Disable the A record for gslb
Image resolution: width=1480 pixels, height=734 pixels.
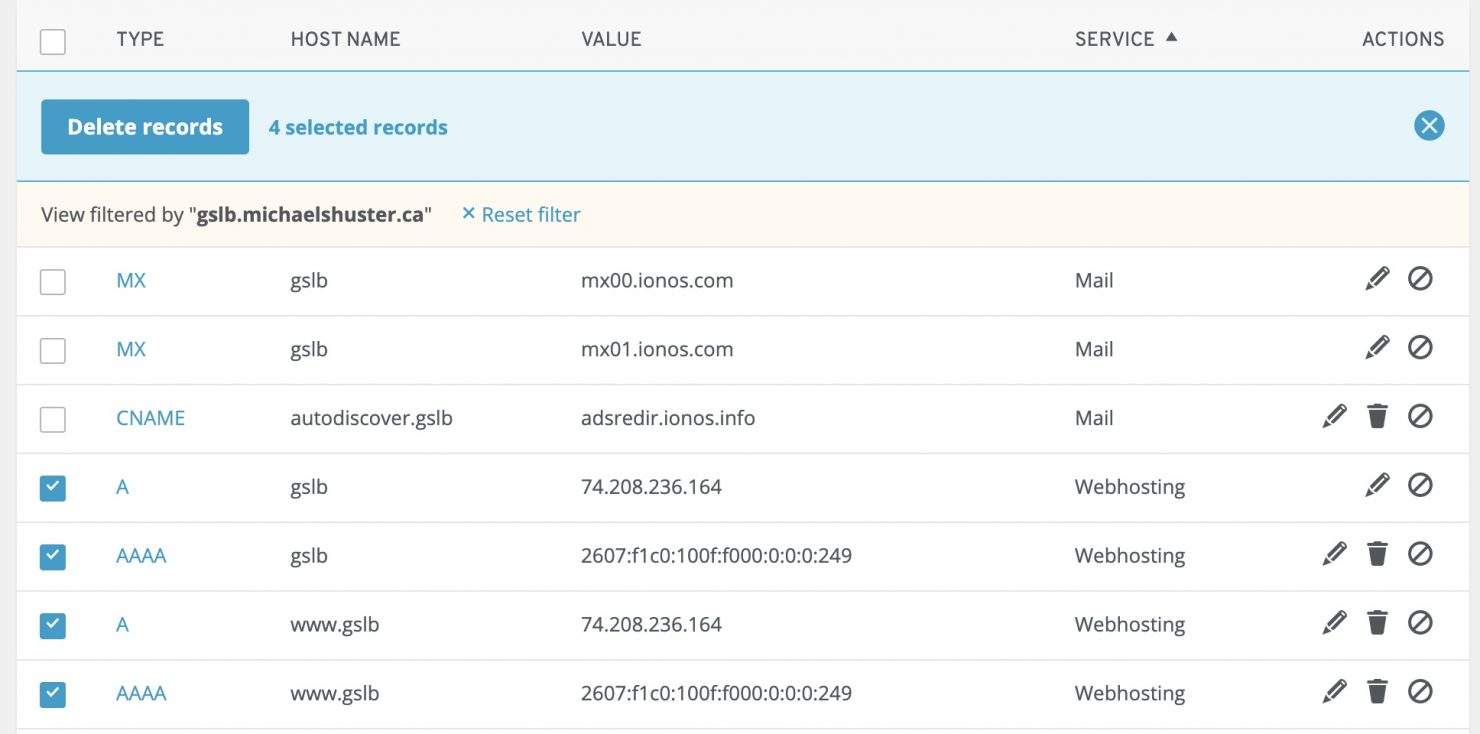pyautogui.click(x=1422, y=486)
